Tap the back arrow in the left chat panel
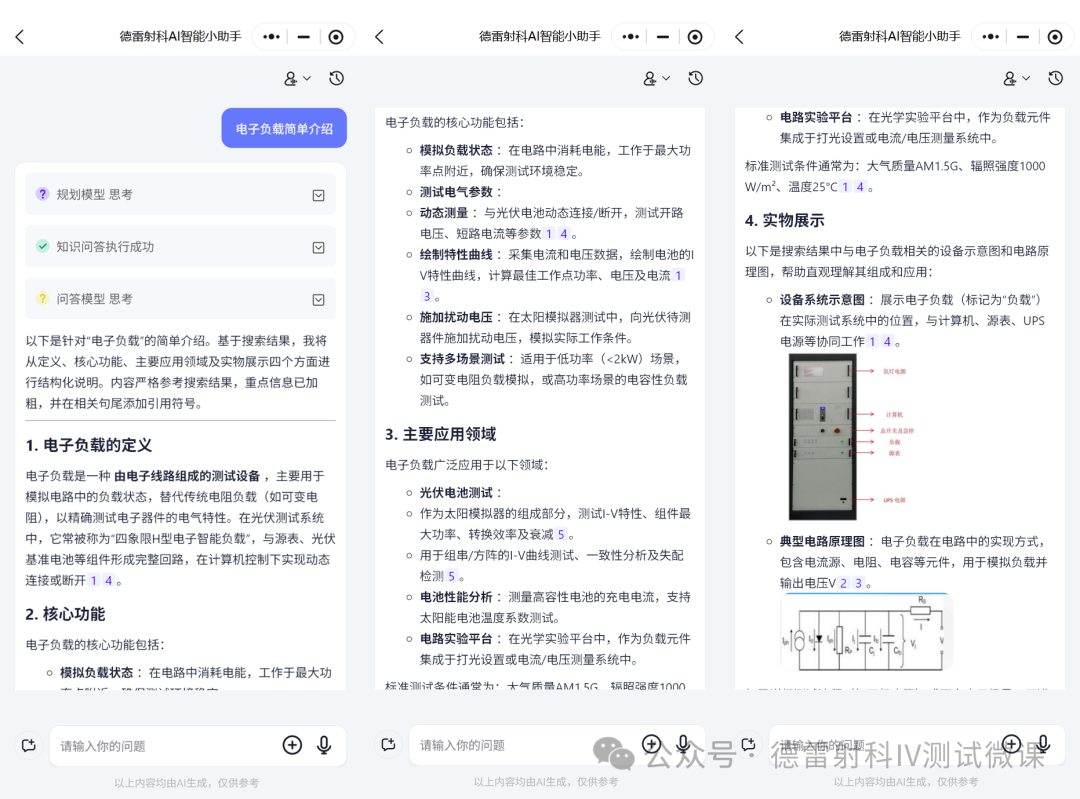 [19, 37]
